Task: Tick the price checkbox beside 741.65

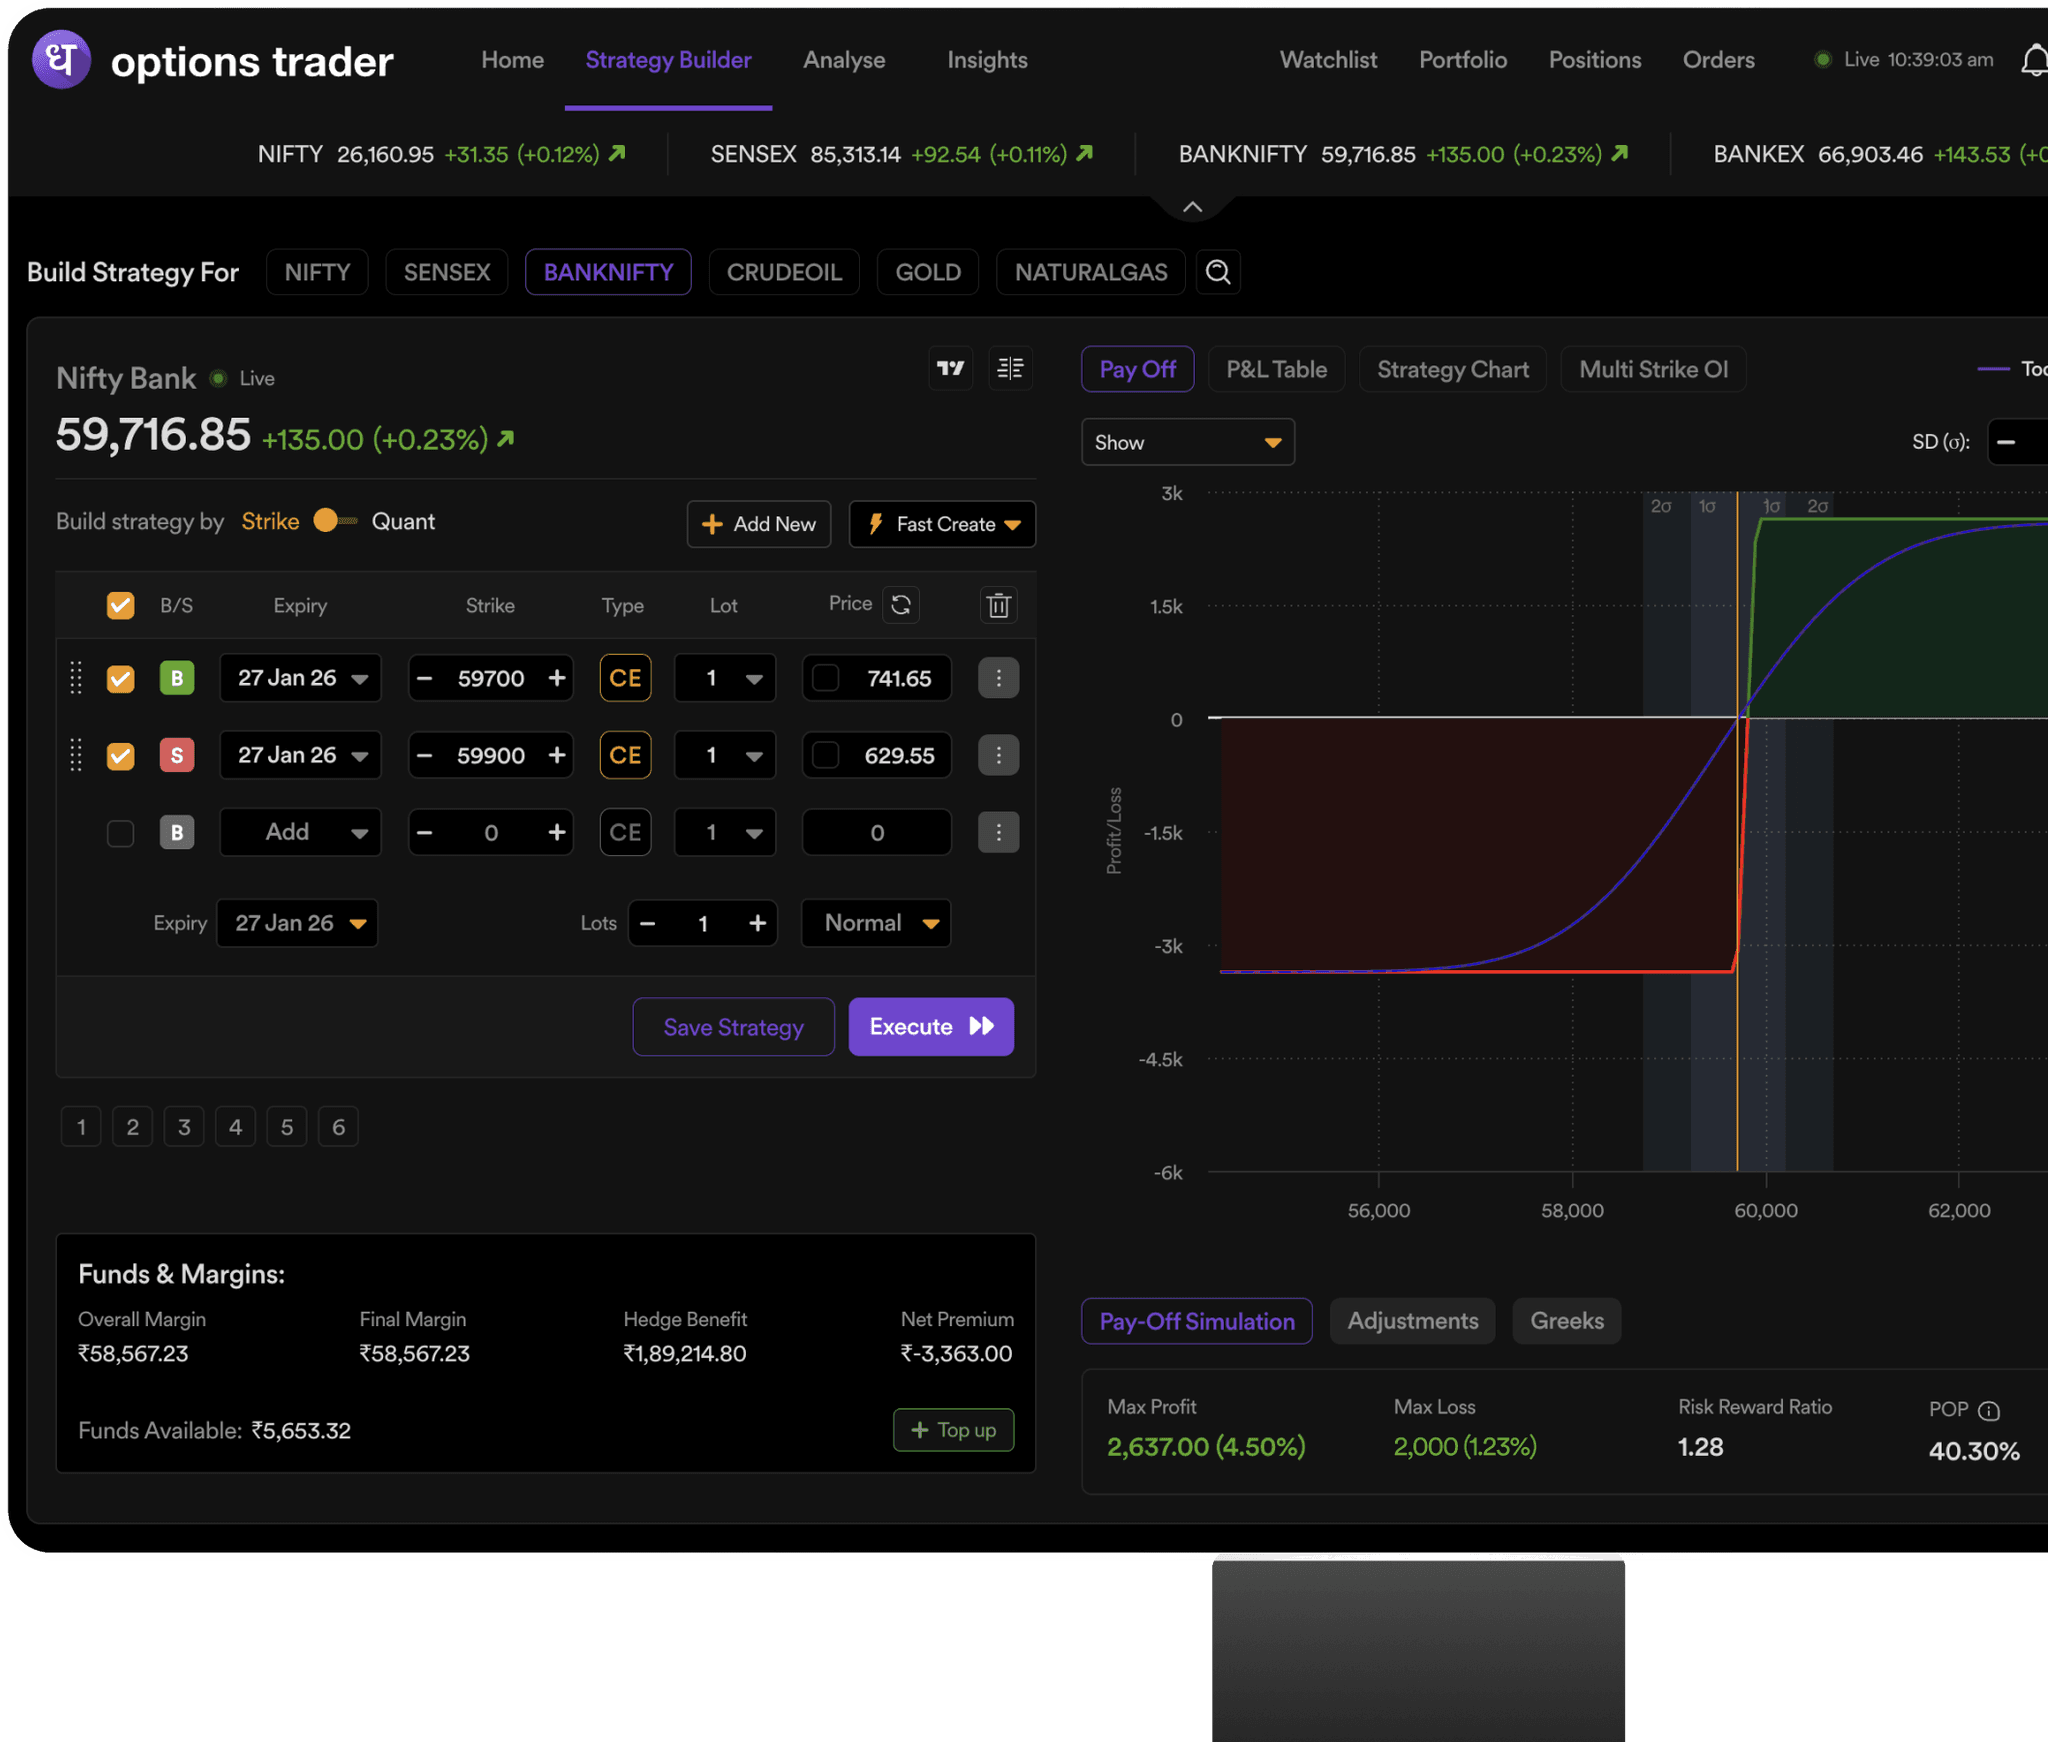Action: point(826,678)
